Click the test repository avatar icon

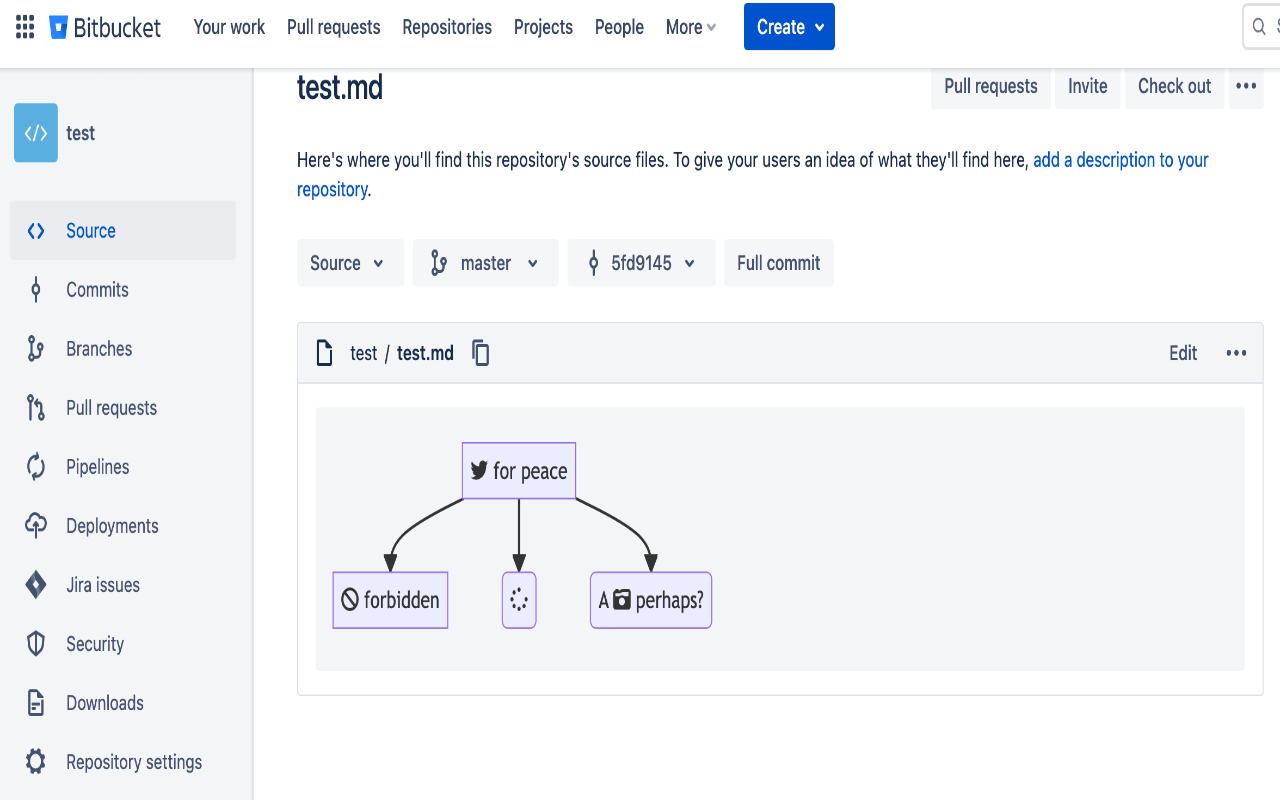click(x=36, y=133)
